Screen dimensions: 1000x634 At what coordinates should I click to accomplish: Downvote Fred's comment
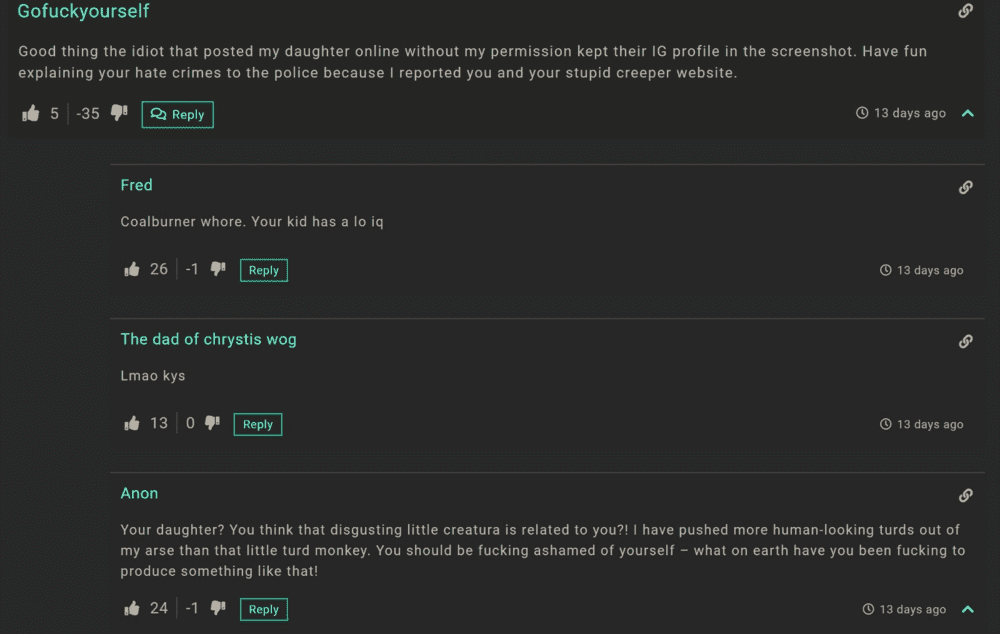tap(218, 269)
